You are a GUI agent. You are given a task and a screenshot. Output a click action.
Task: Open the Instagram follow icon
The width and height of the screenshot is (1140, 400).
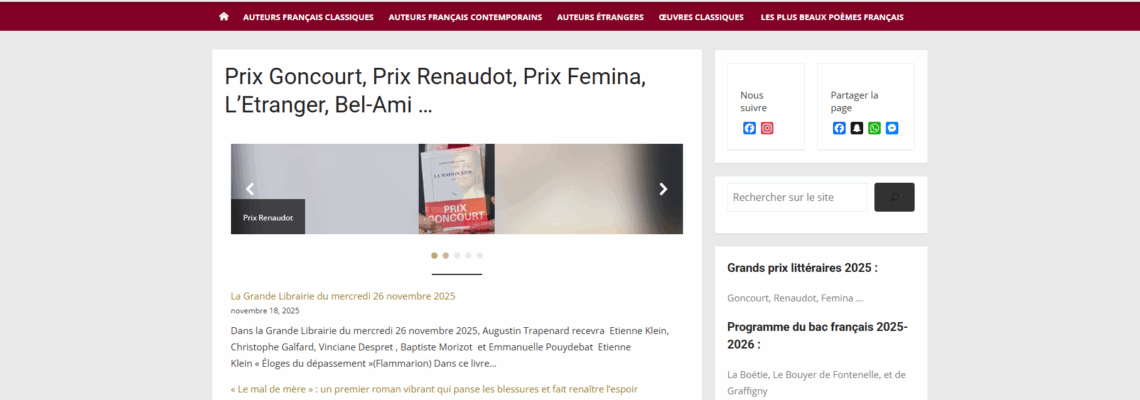767,128
